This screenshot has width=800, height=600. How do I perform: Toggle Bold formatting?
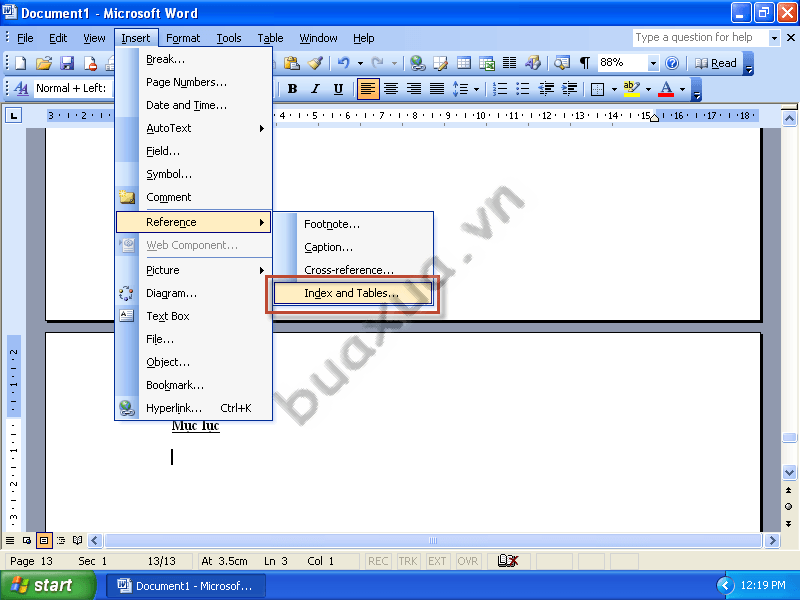click(292, 89)
